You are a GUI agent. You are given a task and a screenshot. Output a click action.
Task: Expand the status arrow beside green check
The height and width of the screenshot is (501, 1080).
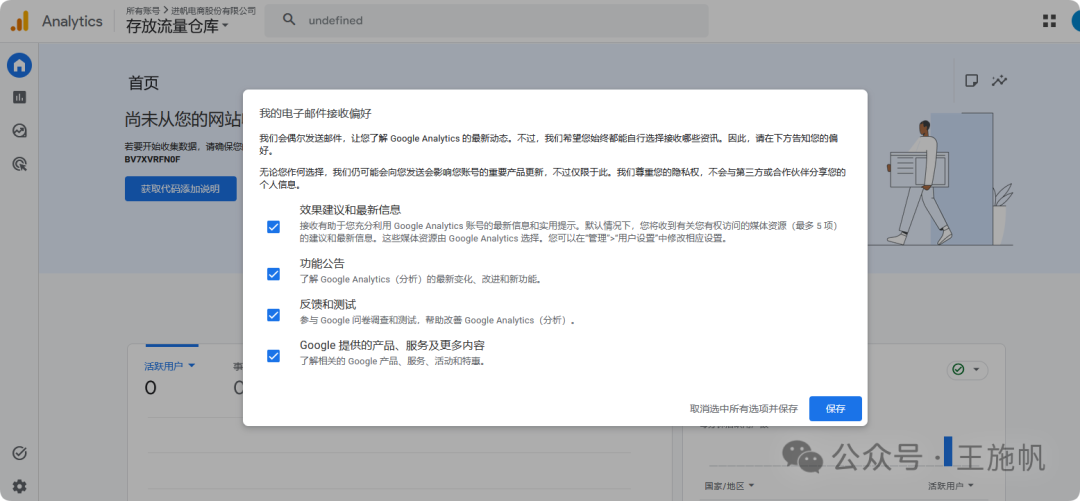[x=976, y=370]
